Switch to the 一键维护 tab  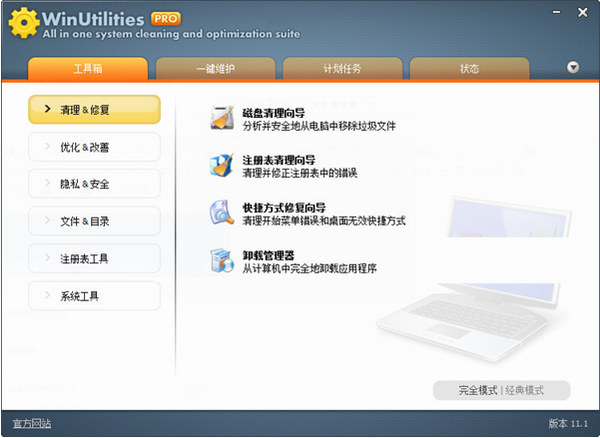tap(215, 68)
